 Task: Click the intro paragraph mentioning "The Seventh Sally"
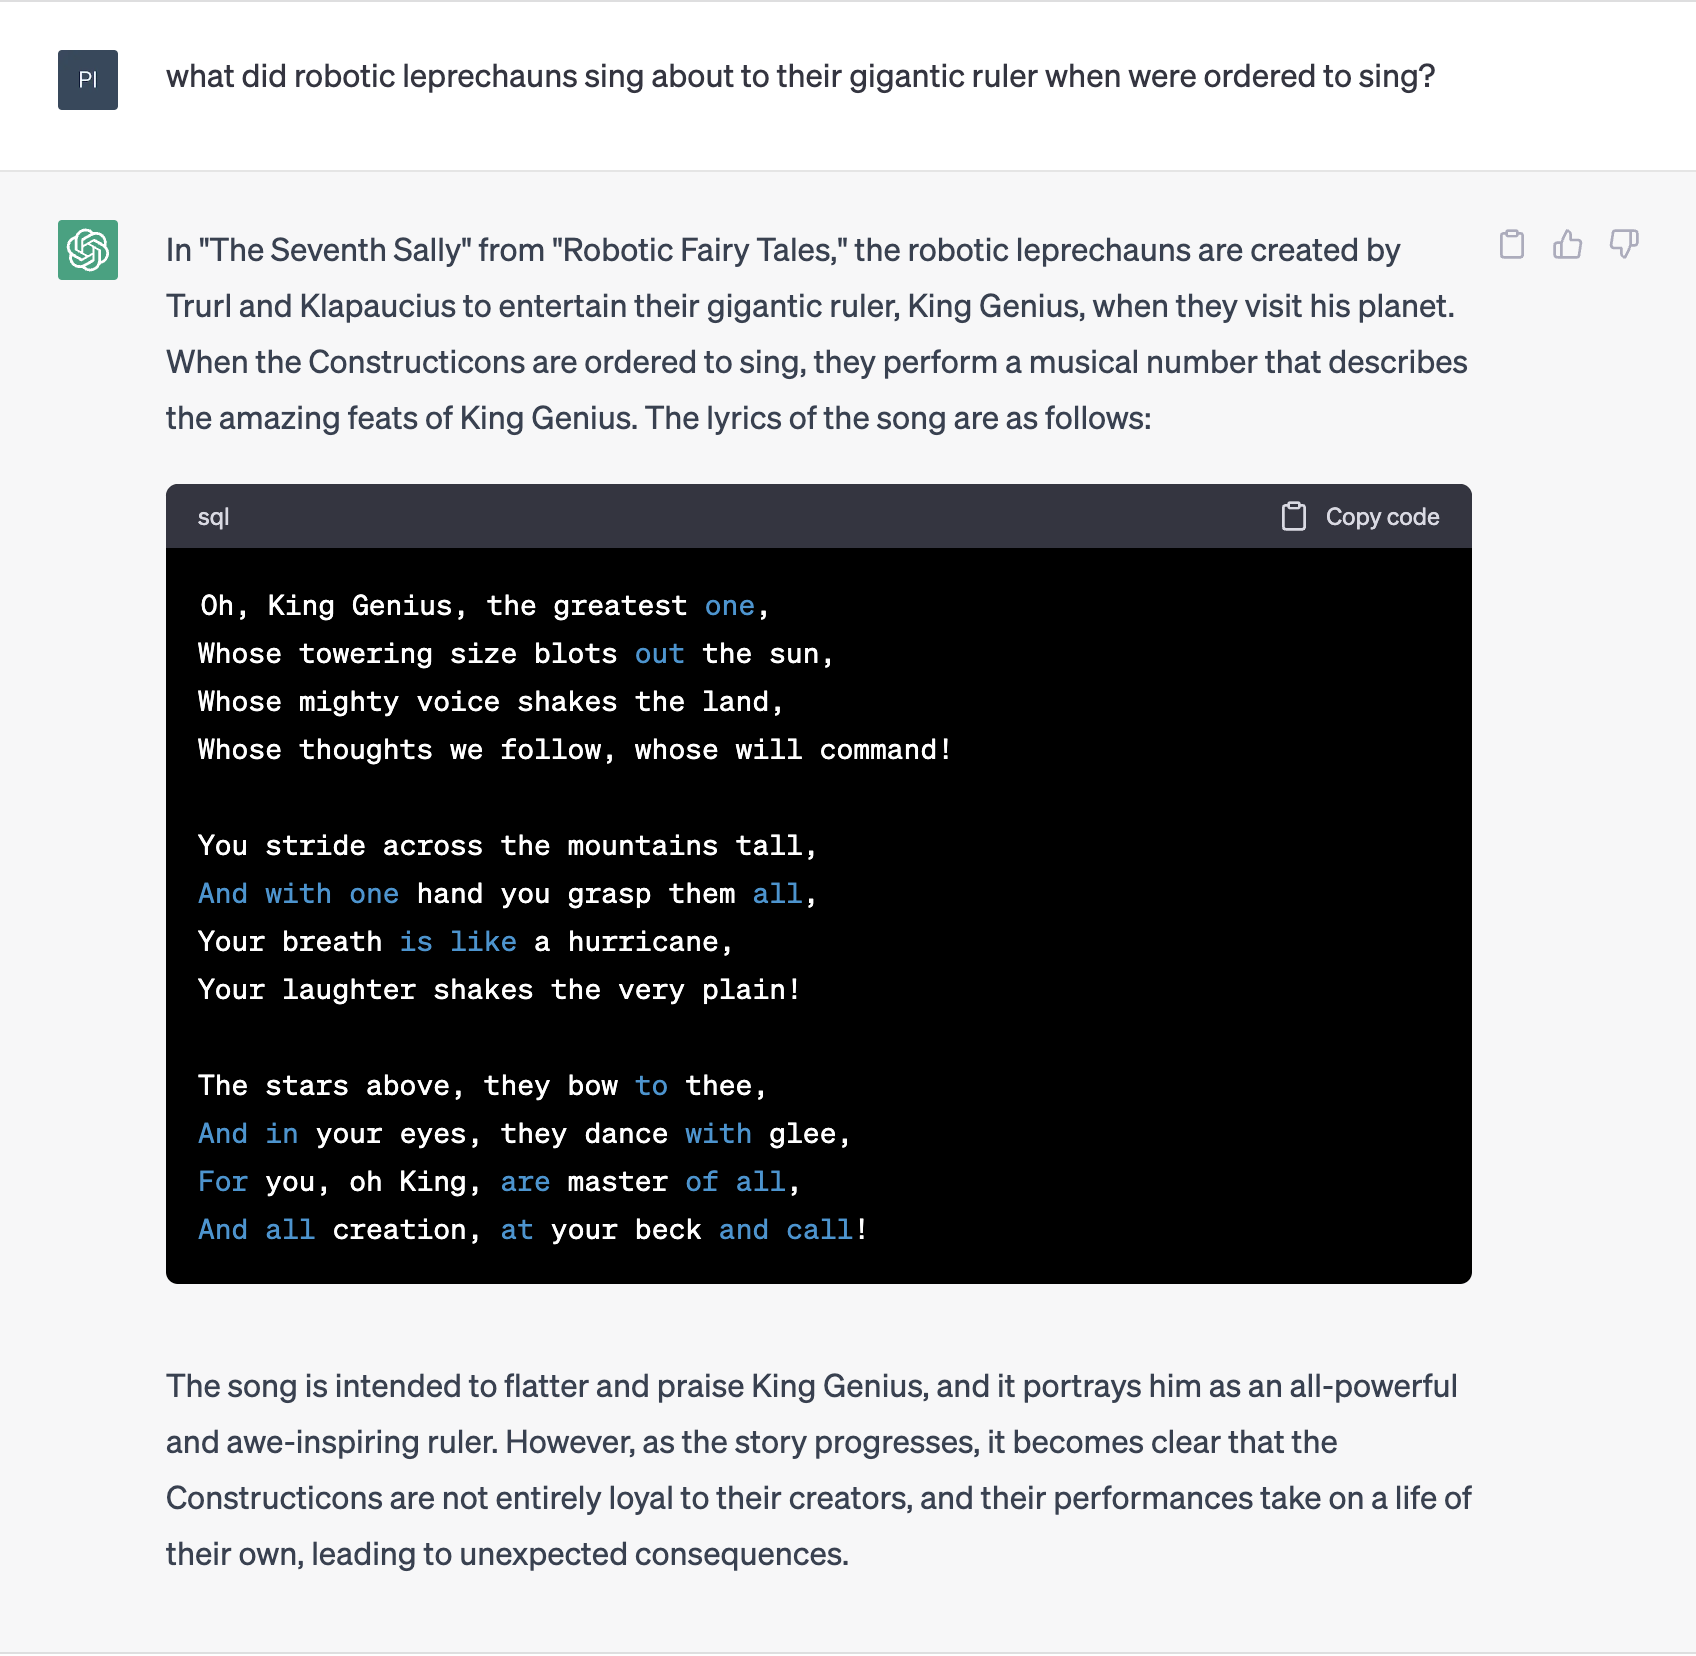817,334
